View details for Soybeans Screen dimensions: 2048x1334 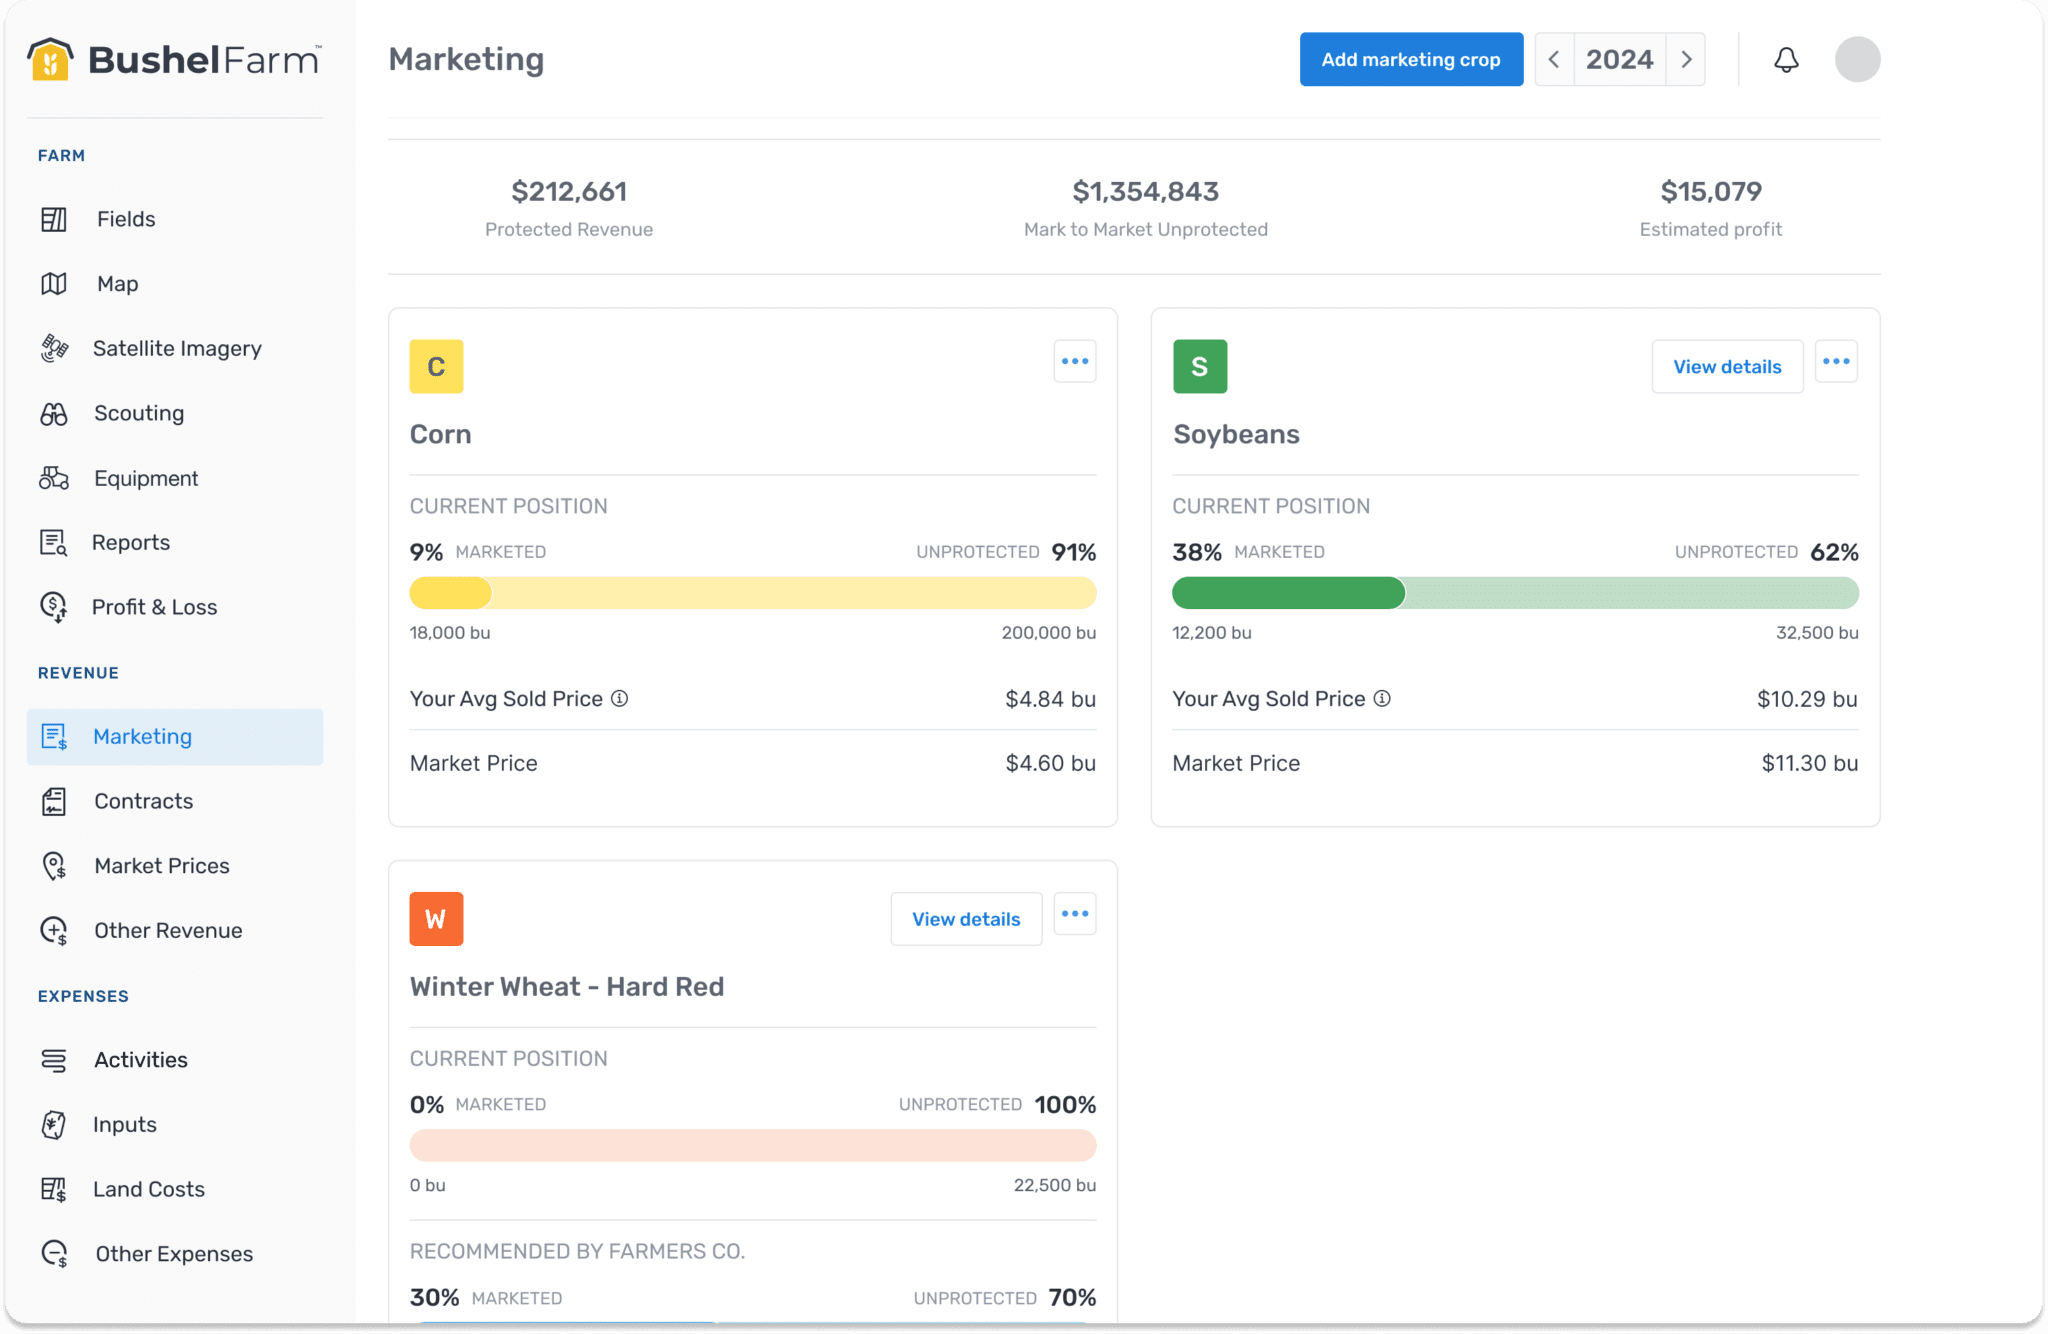click(1727, 366)
